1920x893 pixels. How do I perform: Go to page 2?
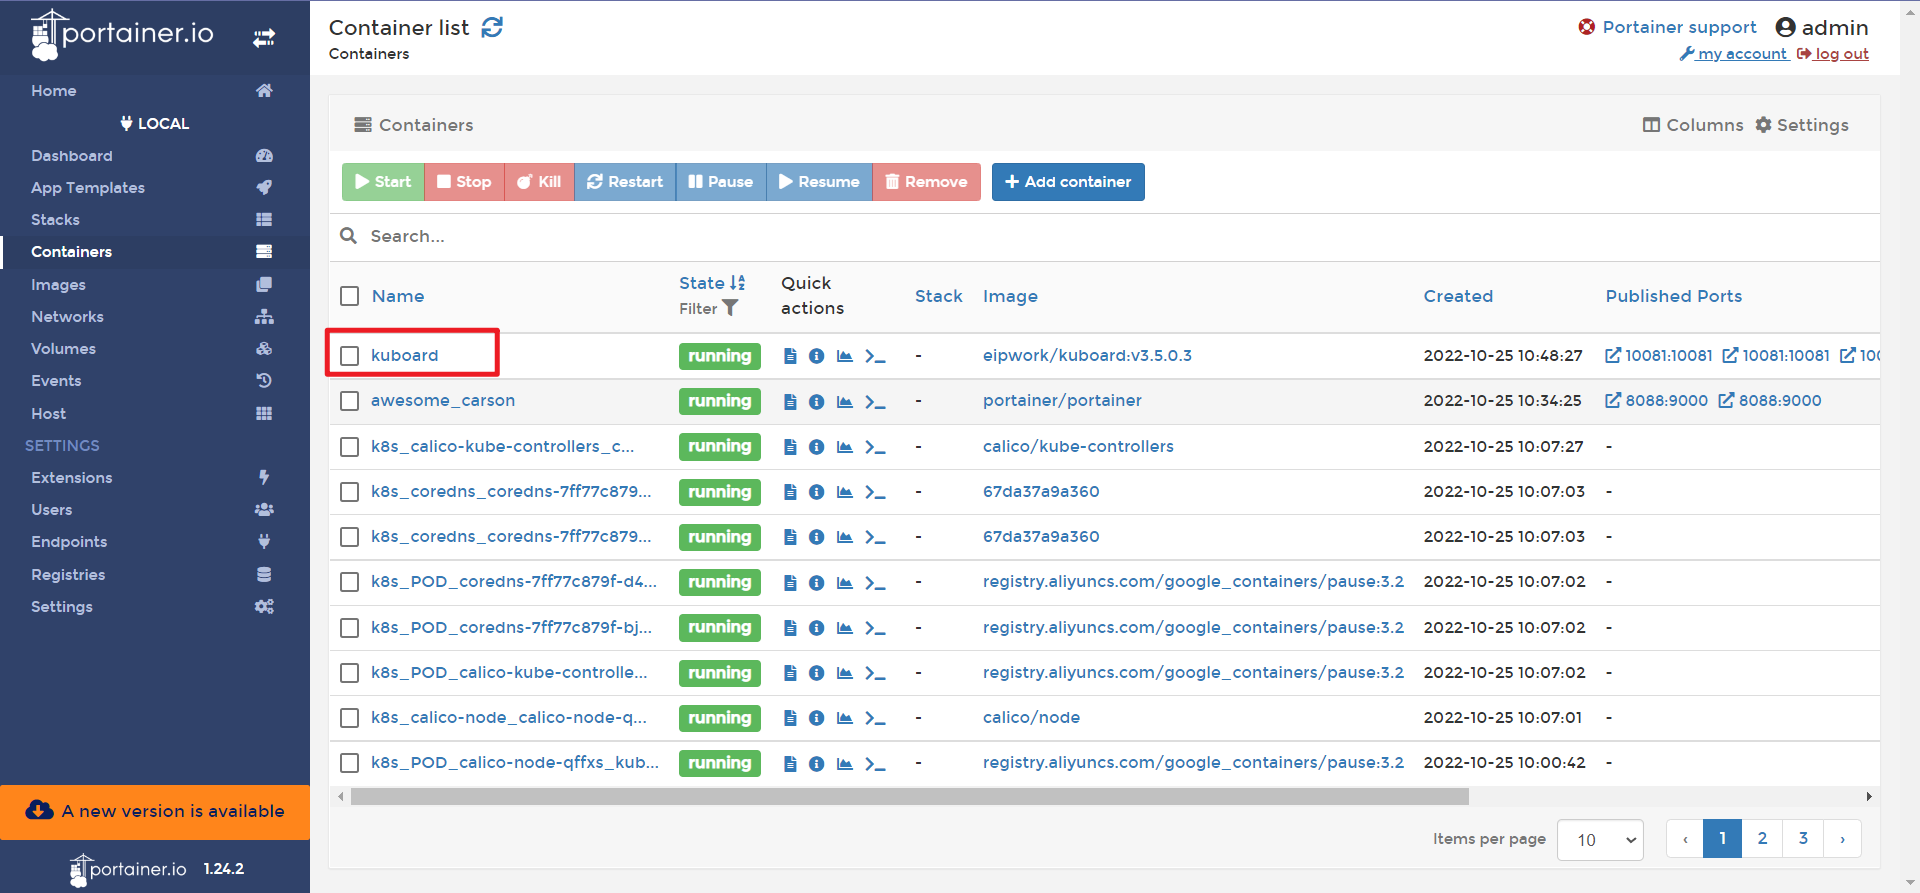[1762, 839]
